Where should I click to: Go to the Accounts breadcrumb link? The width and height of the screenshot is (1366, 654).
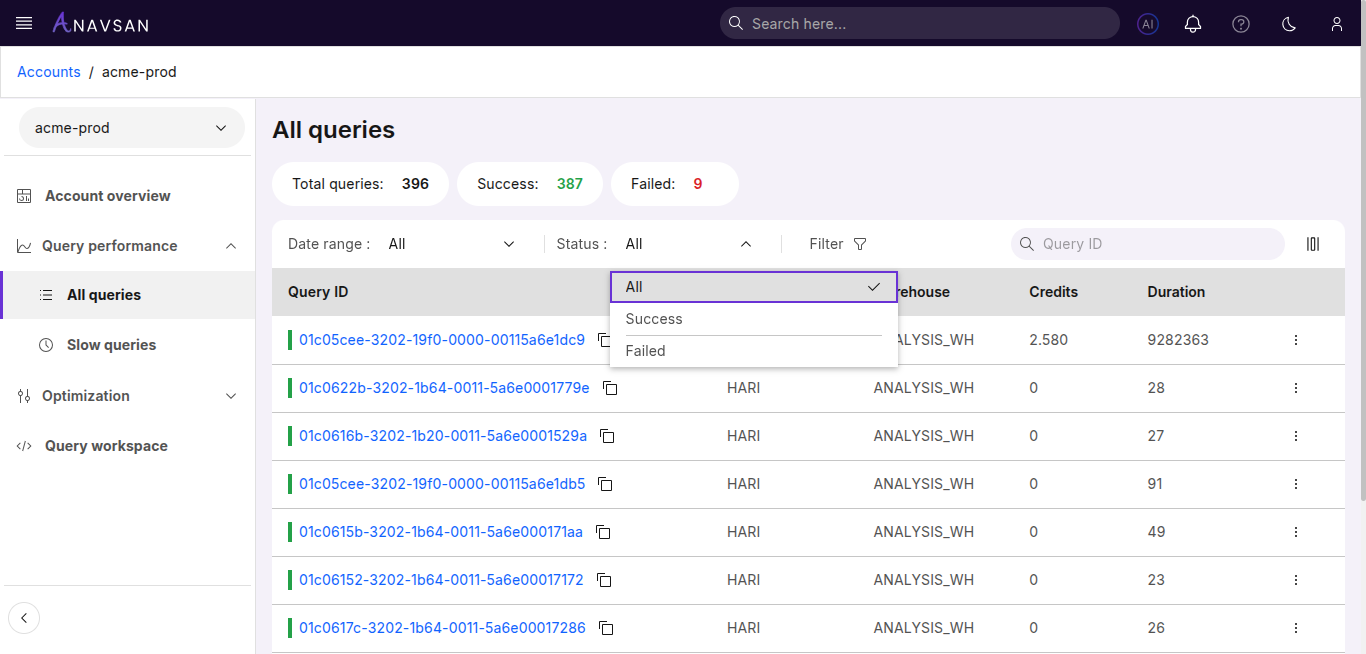click(49, 72)
